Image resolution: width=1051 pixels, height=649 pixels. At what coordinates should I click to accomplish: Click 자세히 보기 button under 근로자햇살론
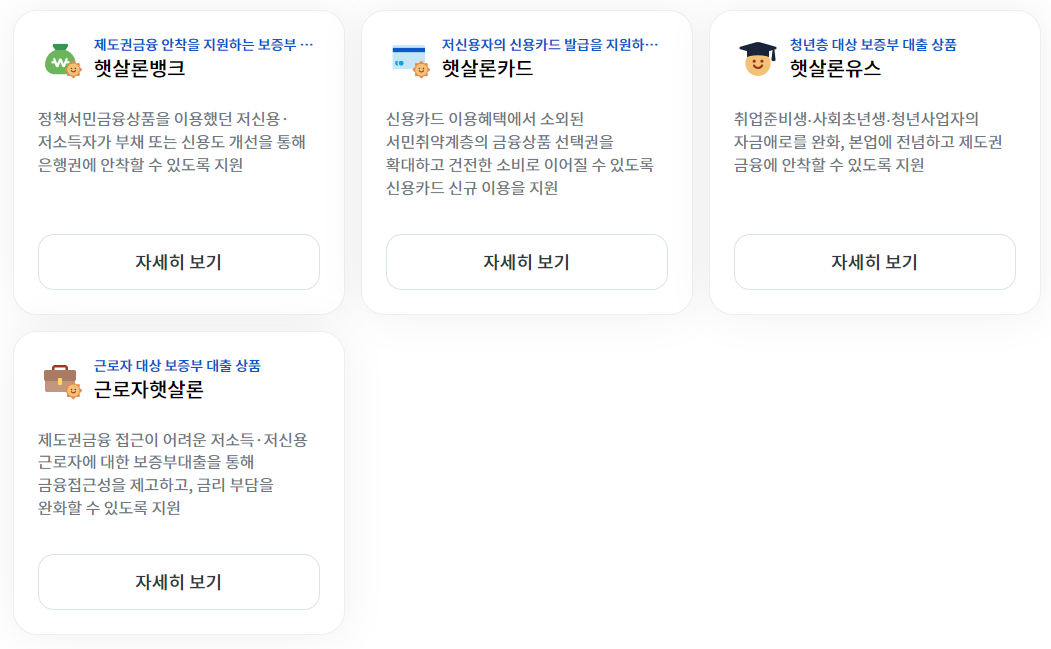[178, 581]
